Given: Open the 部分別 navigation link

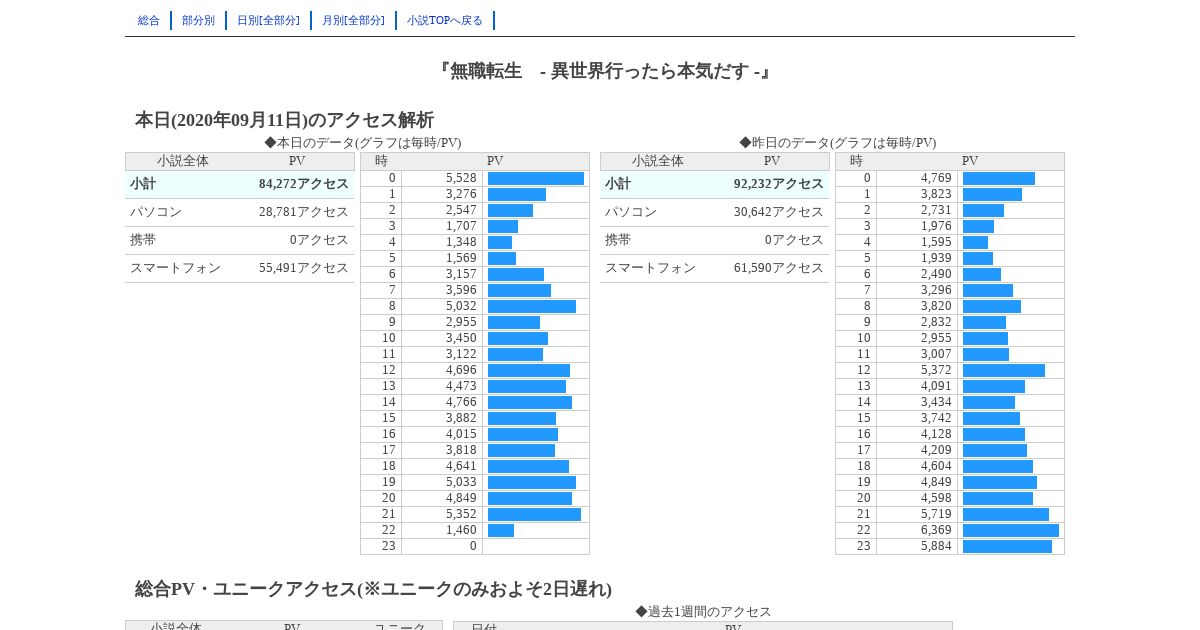Looking at the screenshot, I should pos(198,20).
